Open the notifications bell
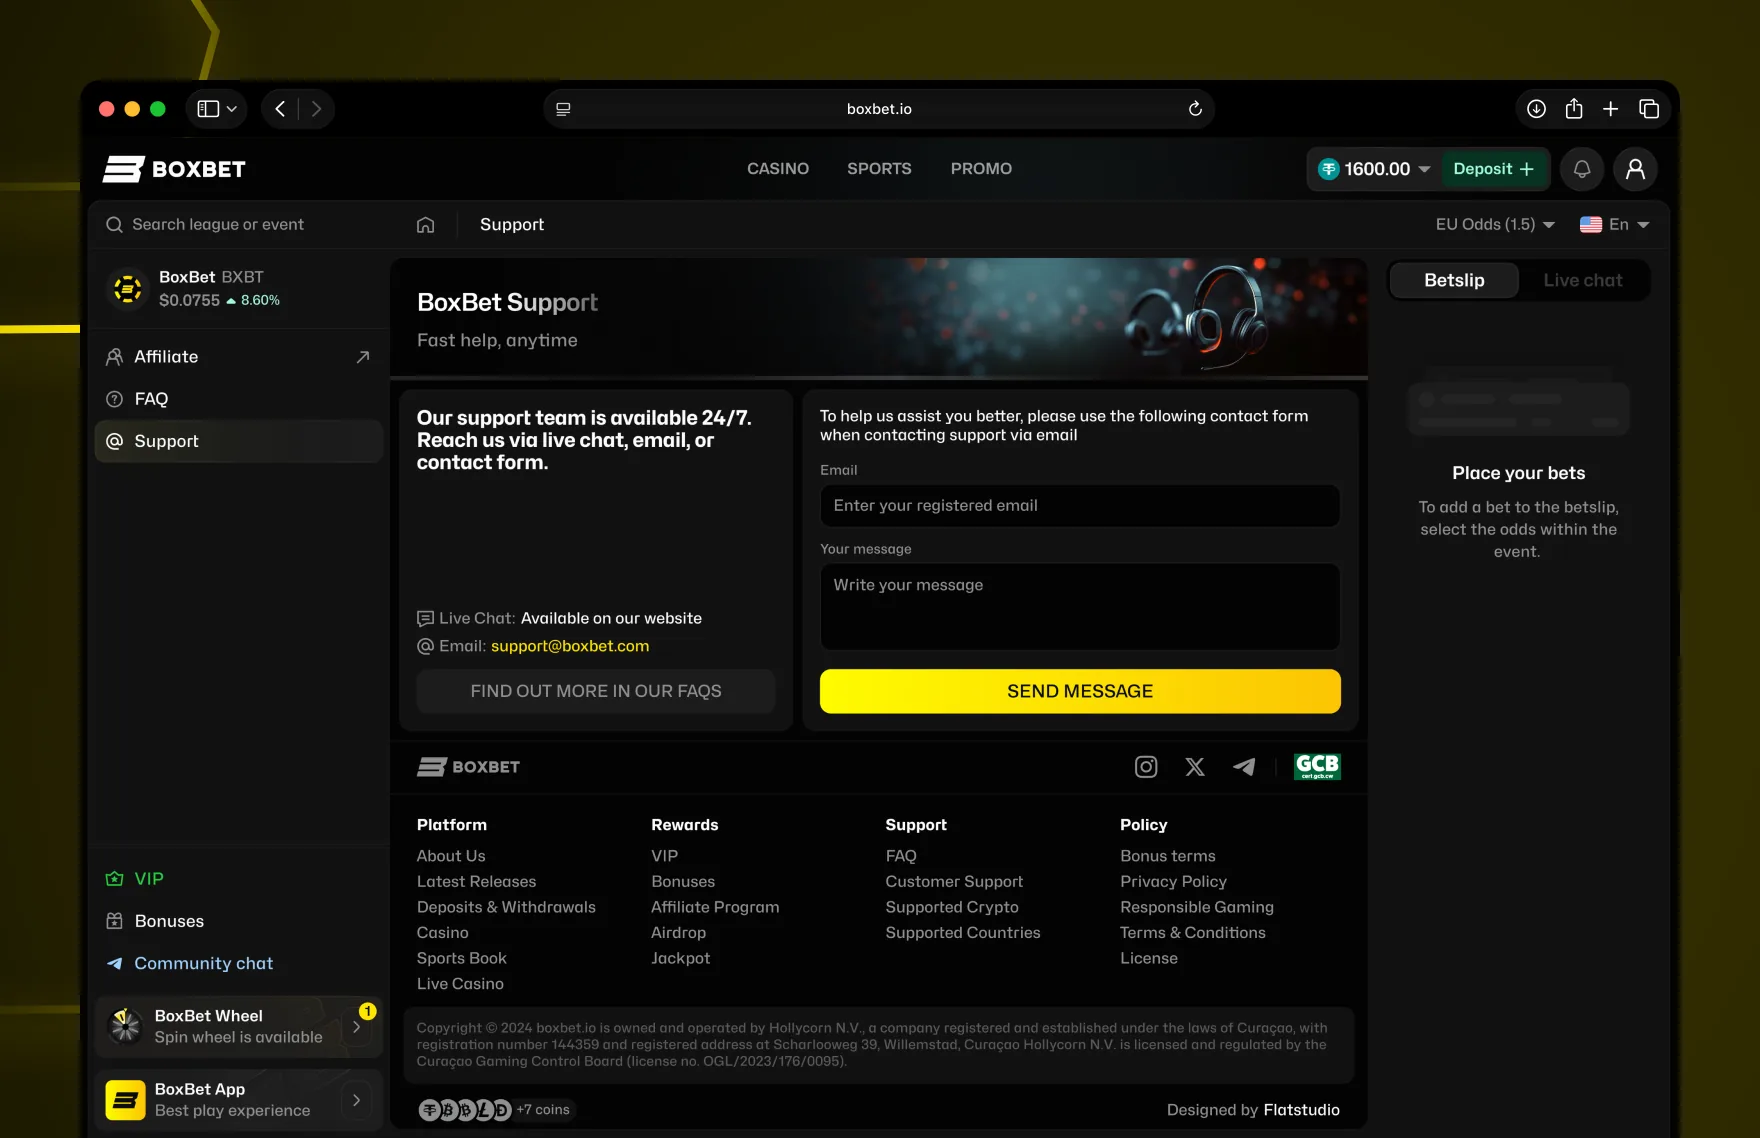Viewport: 1760px width, 1138px height. pyautogui.click(x=1582, y=169)
